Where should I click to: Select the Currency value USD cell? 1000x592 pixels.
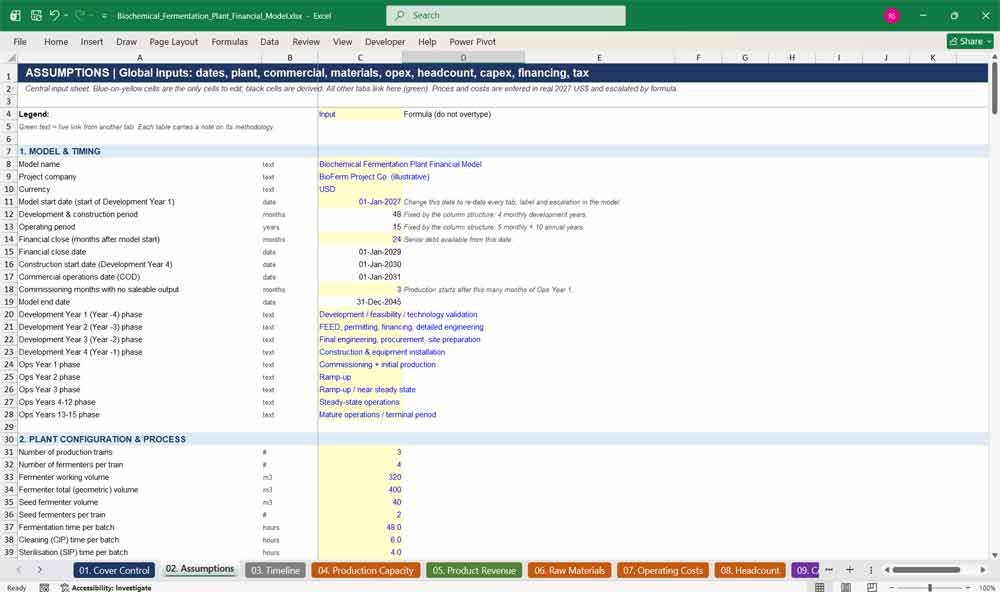(x=360, y=189)
